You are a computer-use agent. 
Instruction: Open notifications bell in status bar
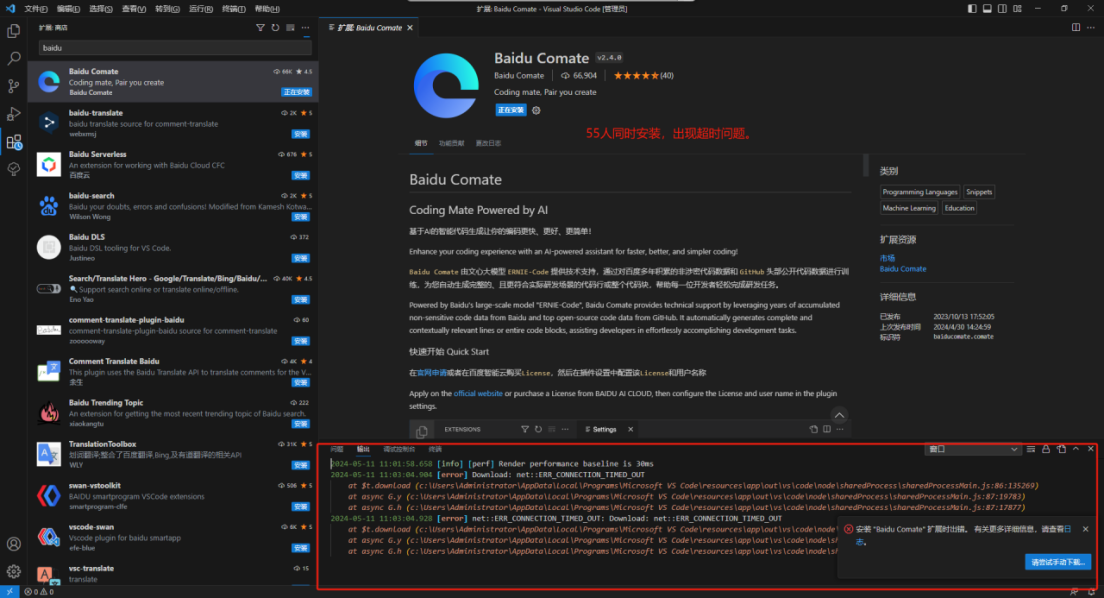(x=1091, y=592)
